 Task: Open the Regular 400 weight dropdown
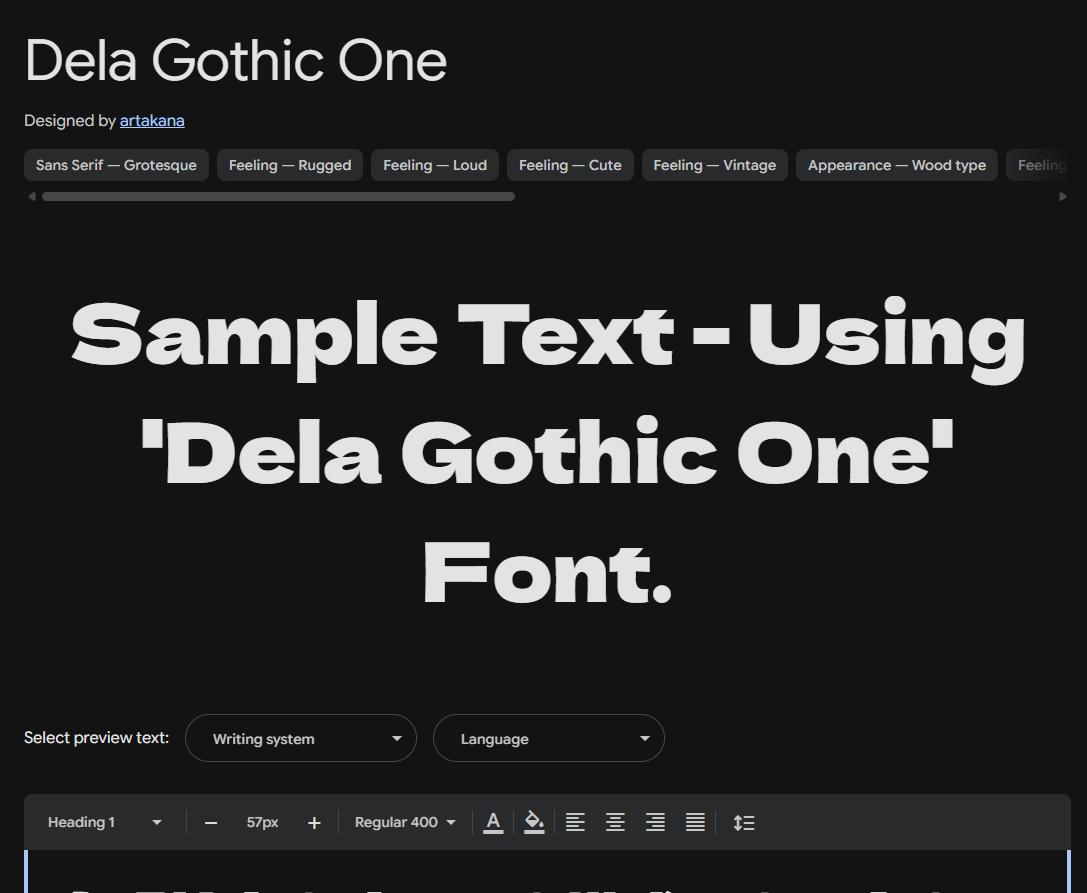pyautogui.click(x=405, y=822)
